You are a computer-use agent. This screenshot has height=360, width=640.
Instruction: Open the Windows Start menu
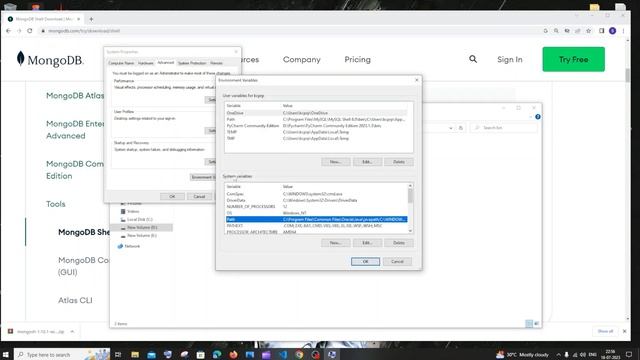coord(6,355)
